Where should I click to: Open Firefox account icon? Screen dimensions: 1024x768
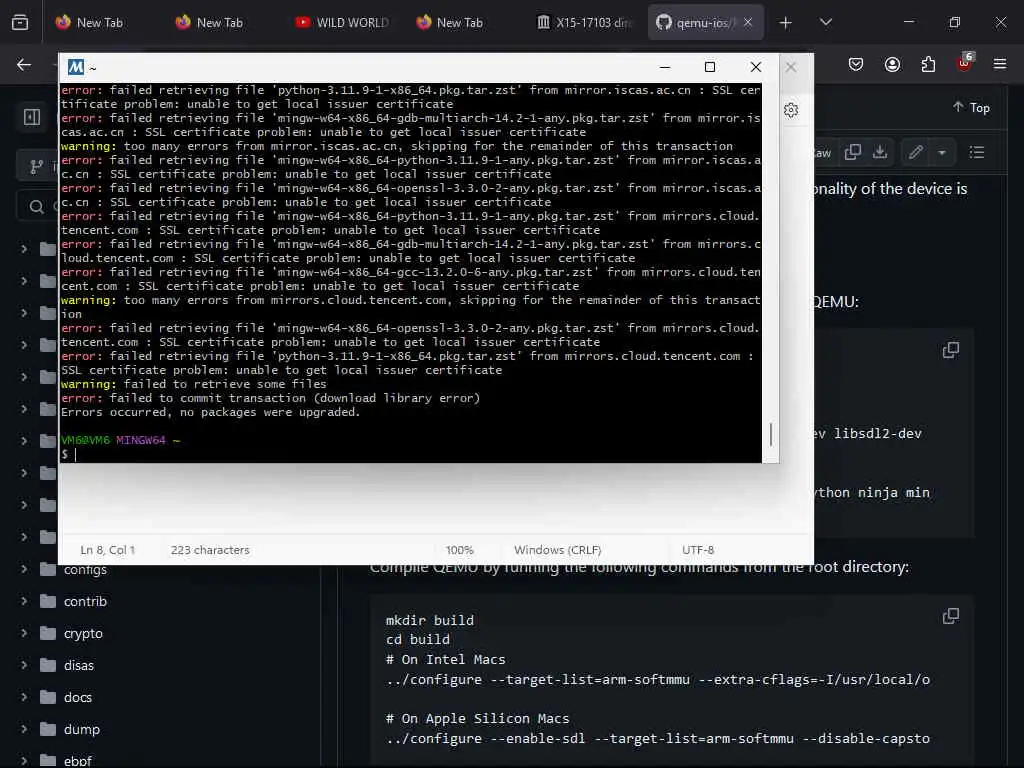(892, 64)
